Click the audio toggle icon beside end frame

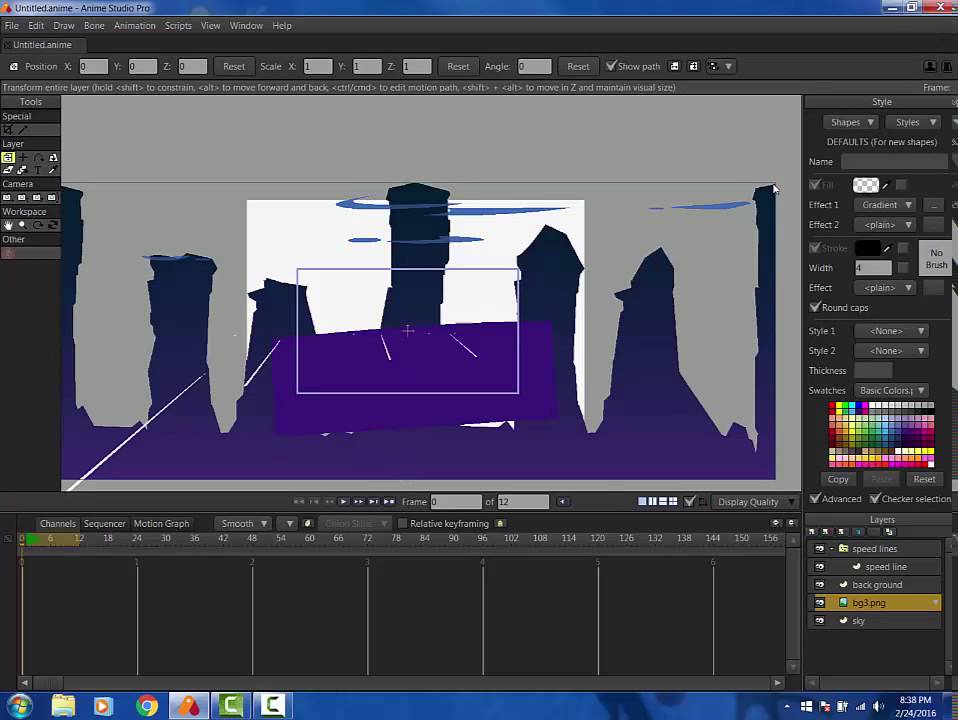[563, 502]
